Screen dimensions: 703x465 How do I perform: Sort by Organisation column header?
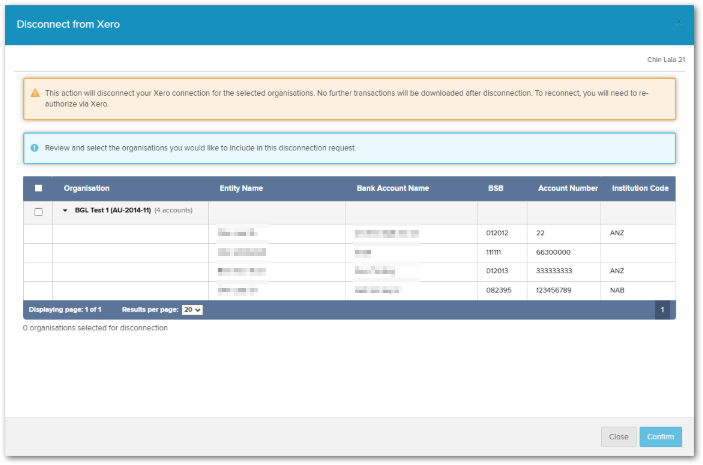(x=87, y=188)
